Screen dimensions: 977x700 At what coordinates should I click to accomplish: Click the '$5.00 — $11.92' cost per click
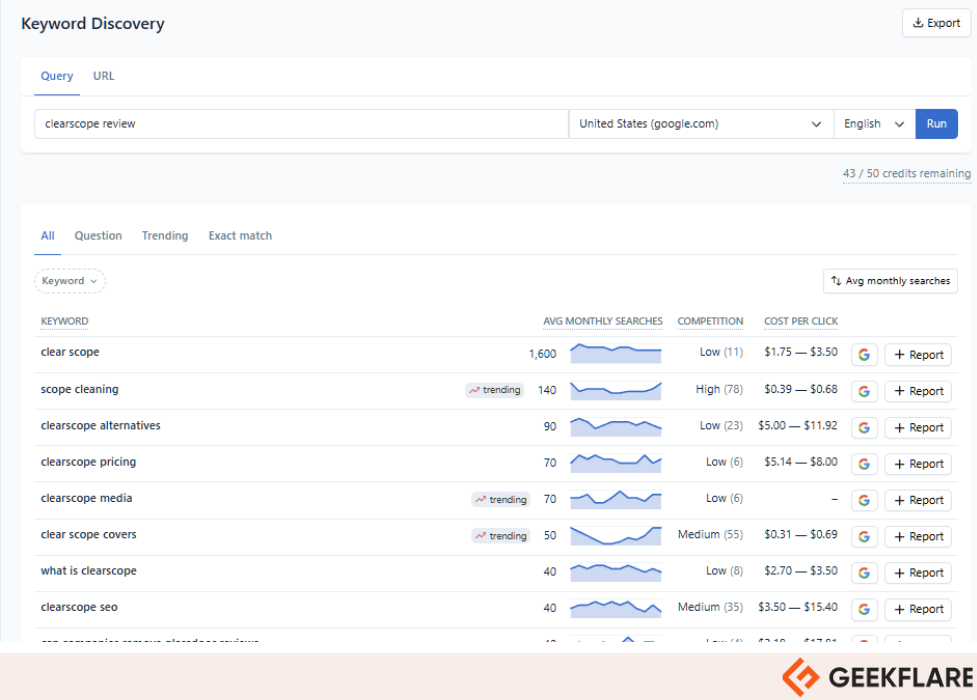tap(798, 426)
